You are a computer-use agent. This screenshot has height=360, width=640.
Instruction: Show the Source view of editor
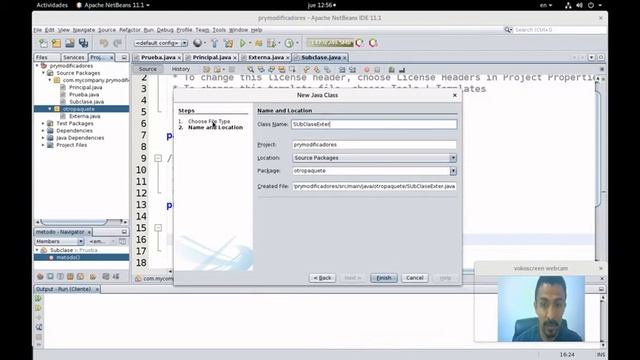[148, 69]
